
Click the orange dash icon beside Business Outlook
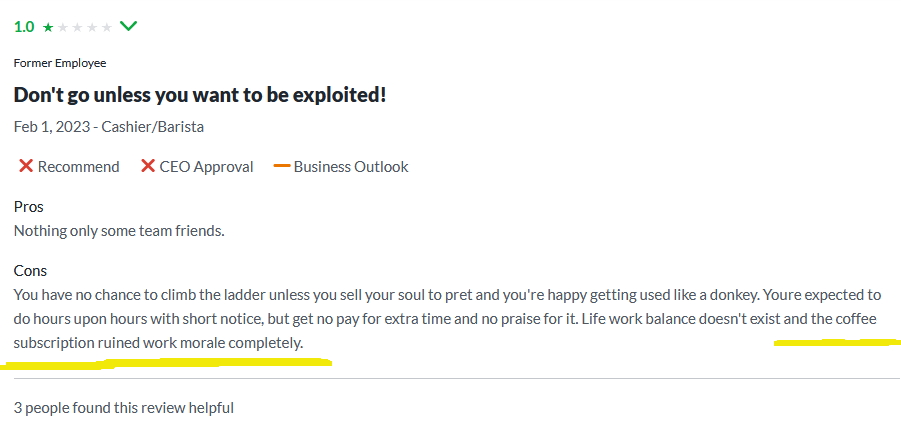tap(281, 166)
